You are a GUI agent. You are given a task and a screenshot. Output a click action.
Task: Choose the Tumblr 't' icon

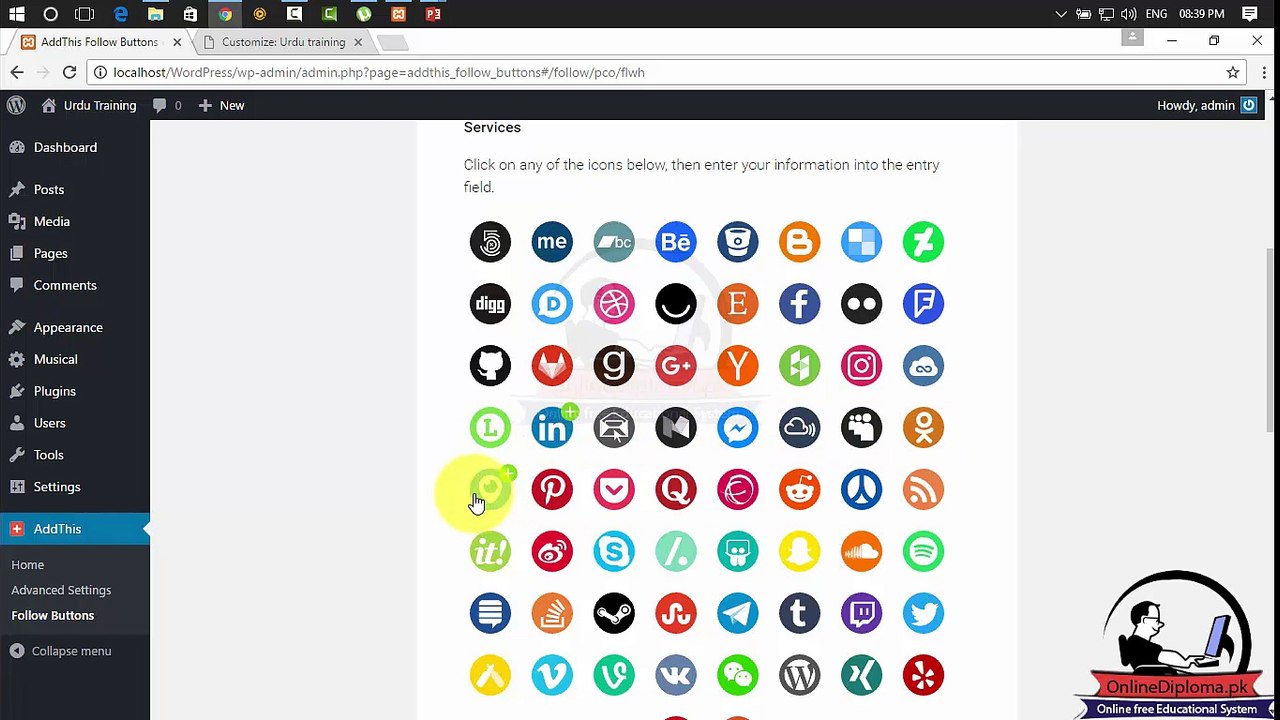click(800, 614)
